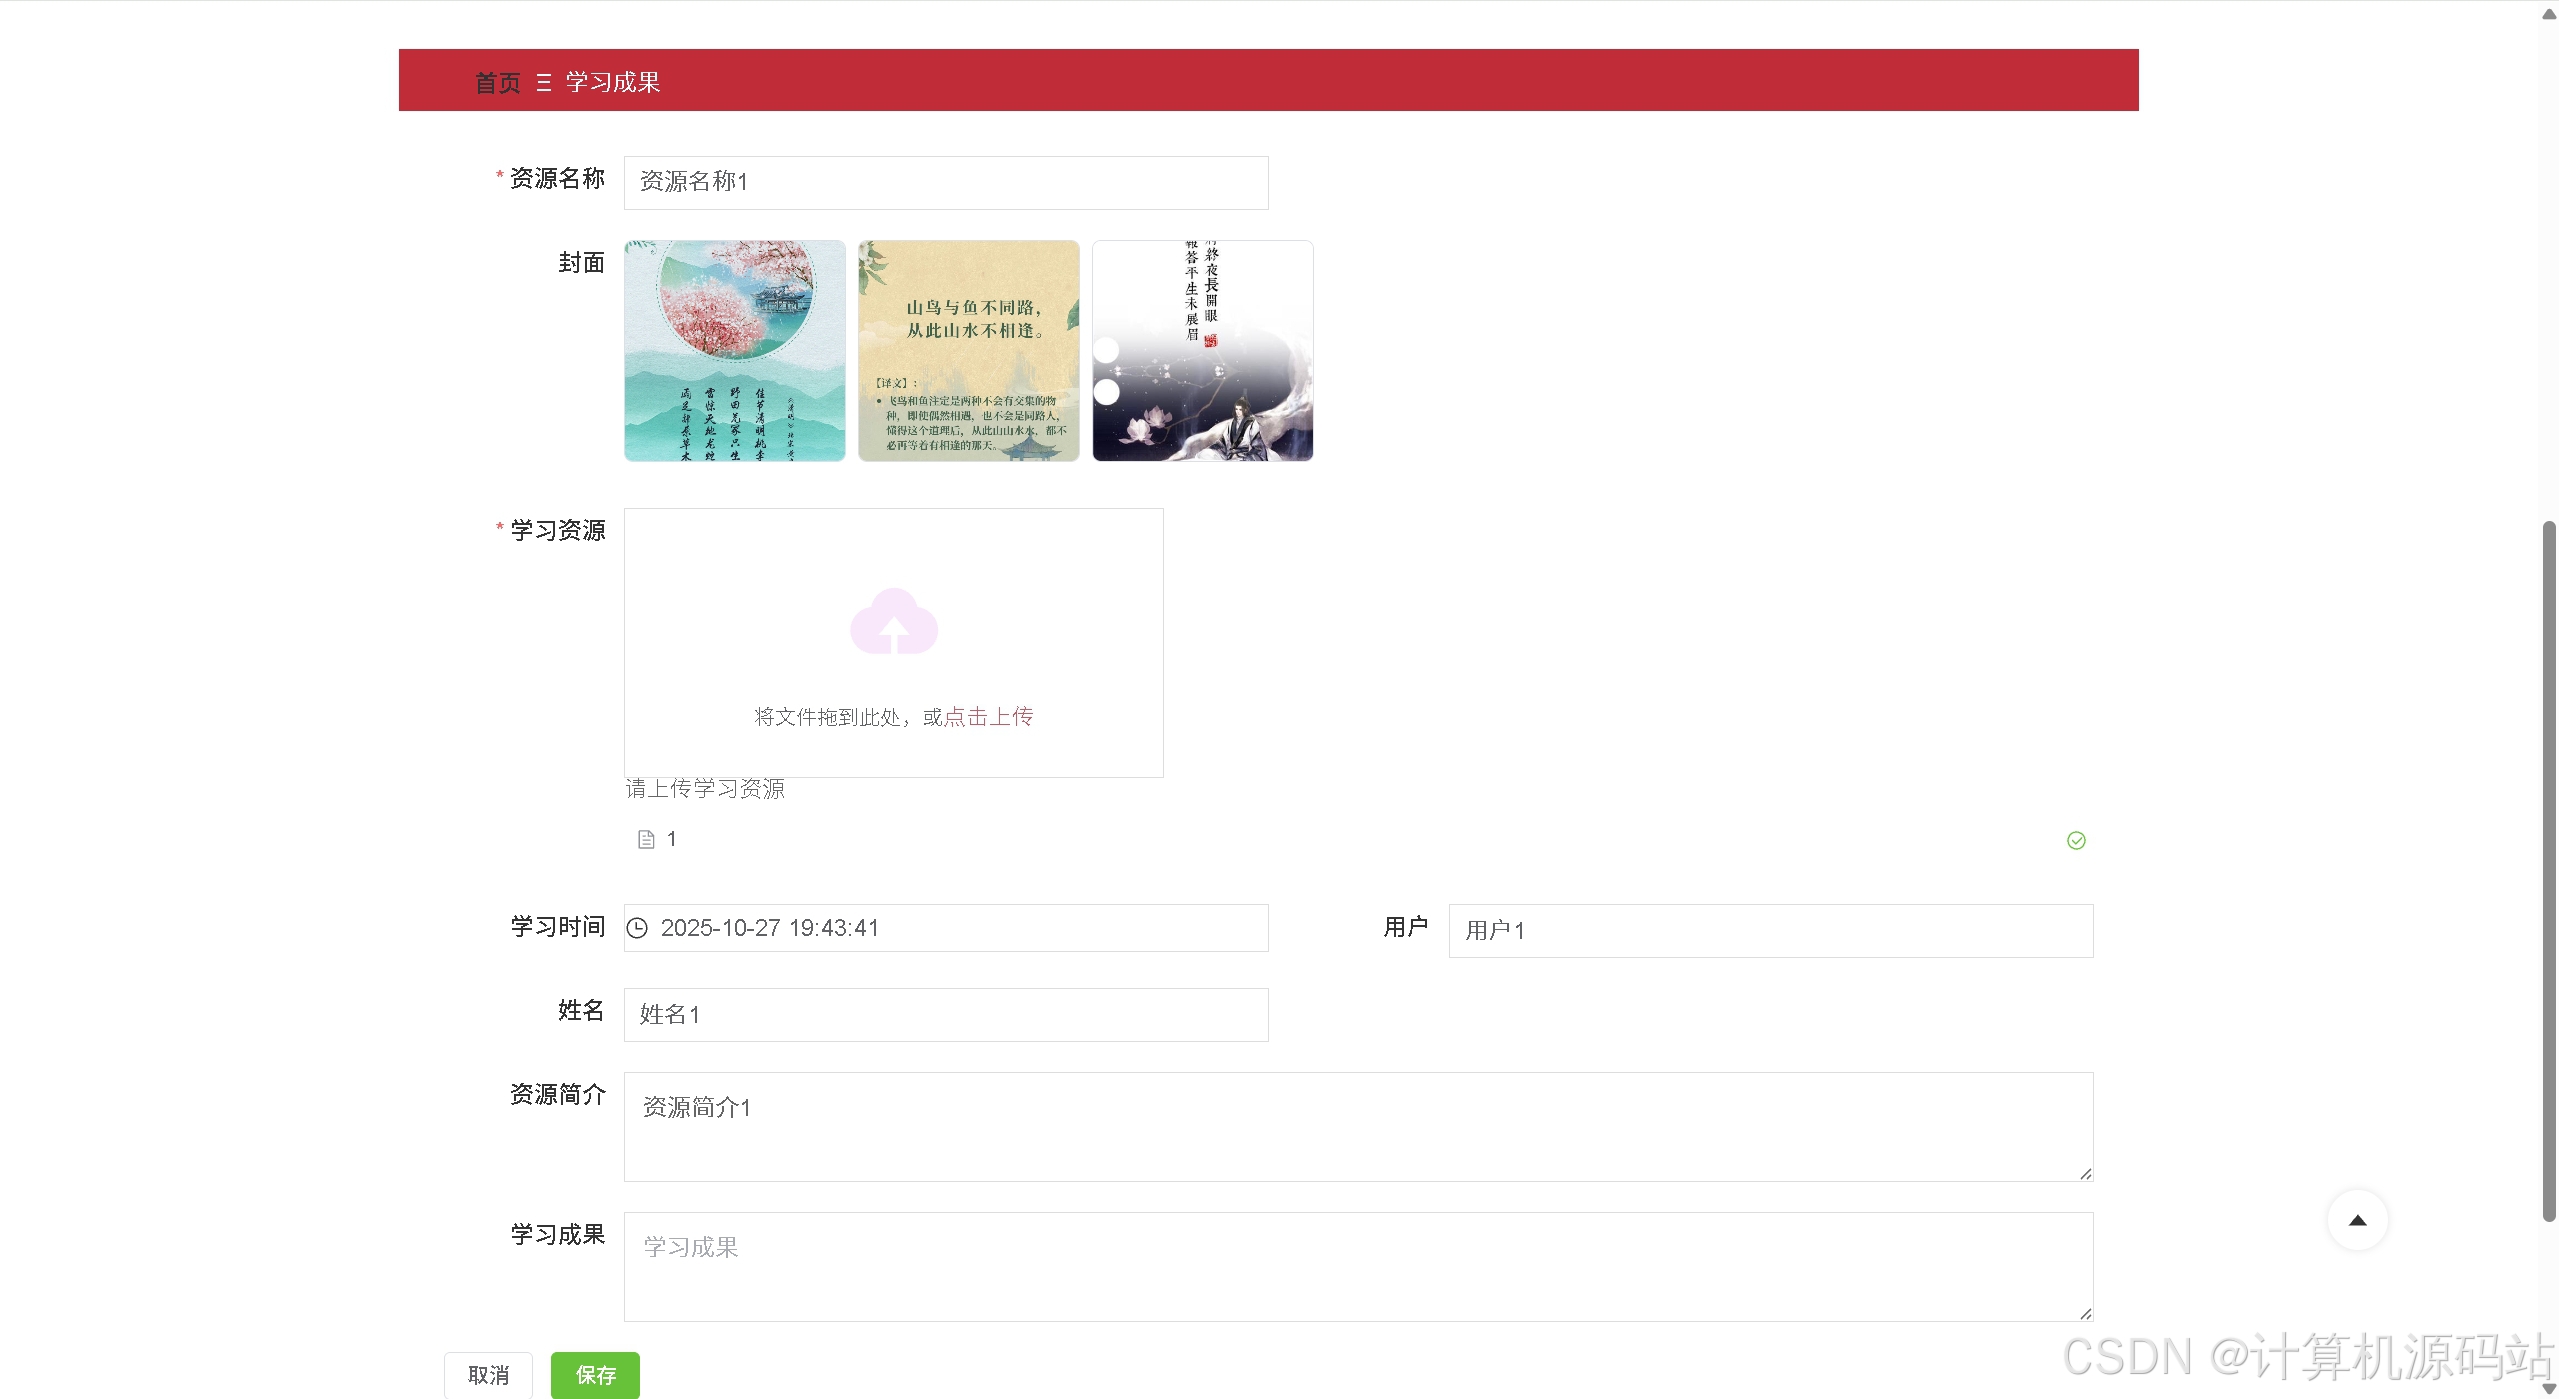This screenshot has height=1399, width=2559.
Task: Focus the 资源简介 text area
Action: tap(1358, 1126)
